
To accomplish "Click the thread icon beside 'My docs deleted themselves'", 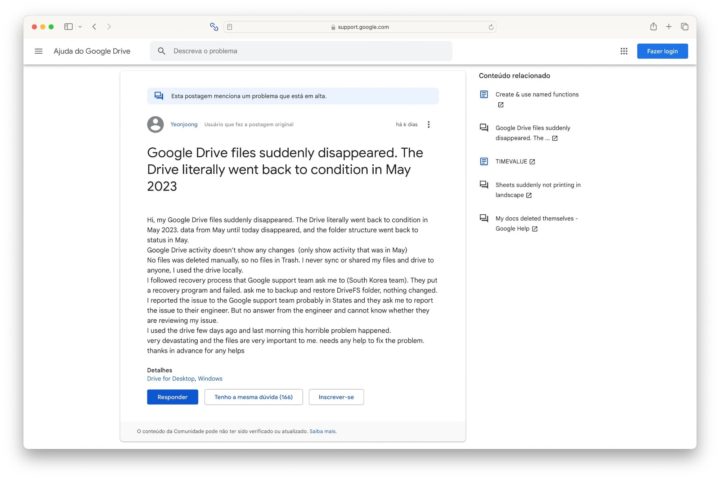I will [x=484, y=218].
